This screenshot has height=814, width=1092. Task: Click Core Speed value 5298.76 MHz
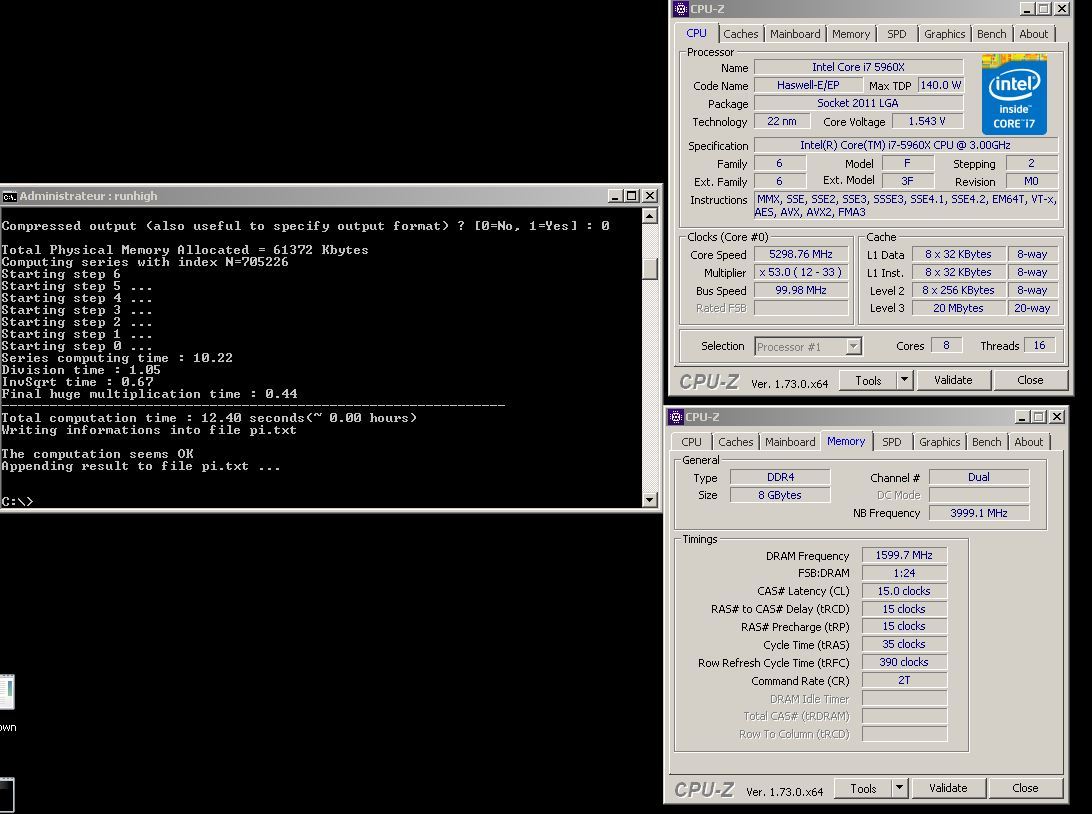point(801,254)
